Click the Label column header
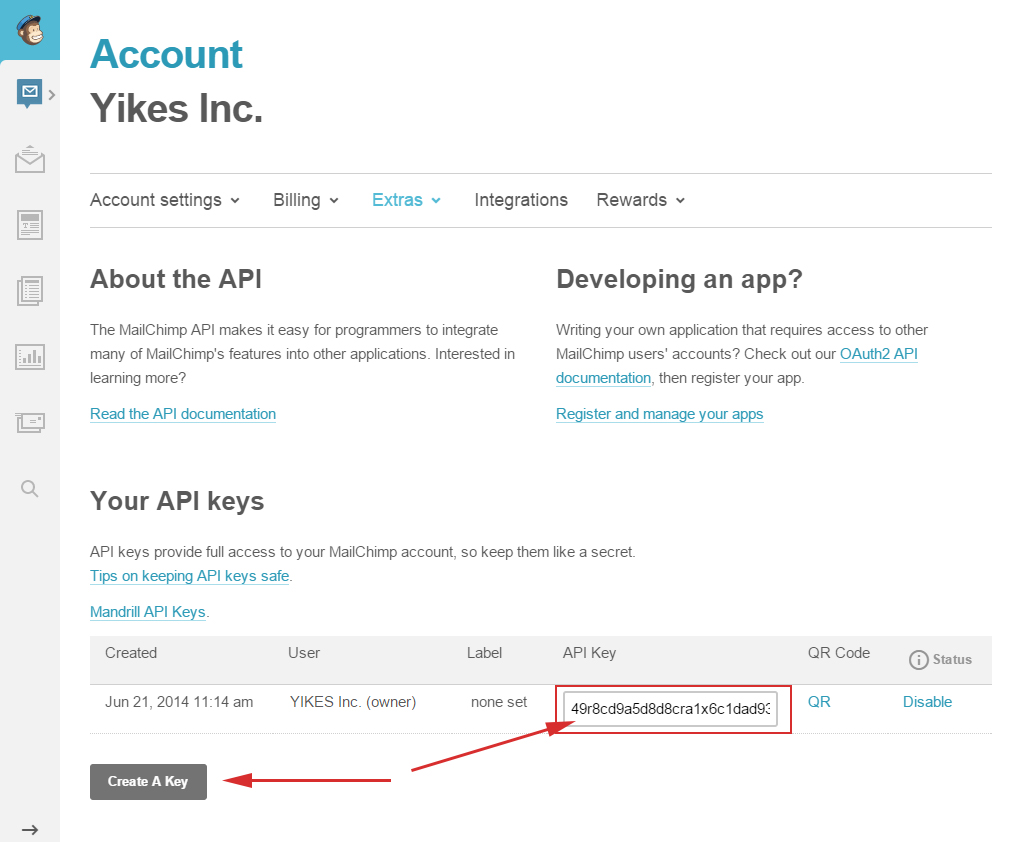This screenshot has width=1022, height=842. click(x=484, y=653)
